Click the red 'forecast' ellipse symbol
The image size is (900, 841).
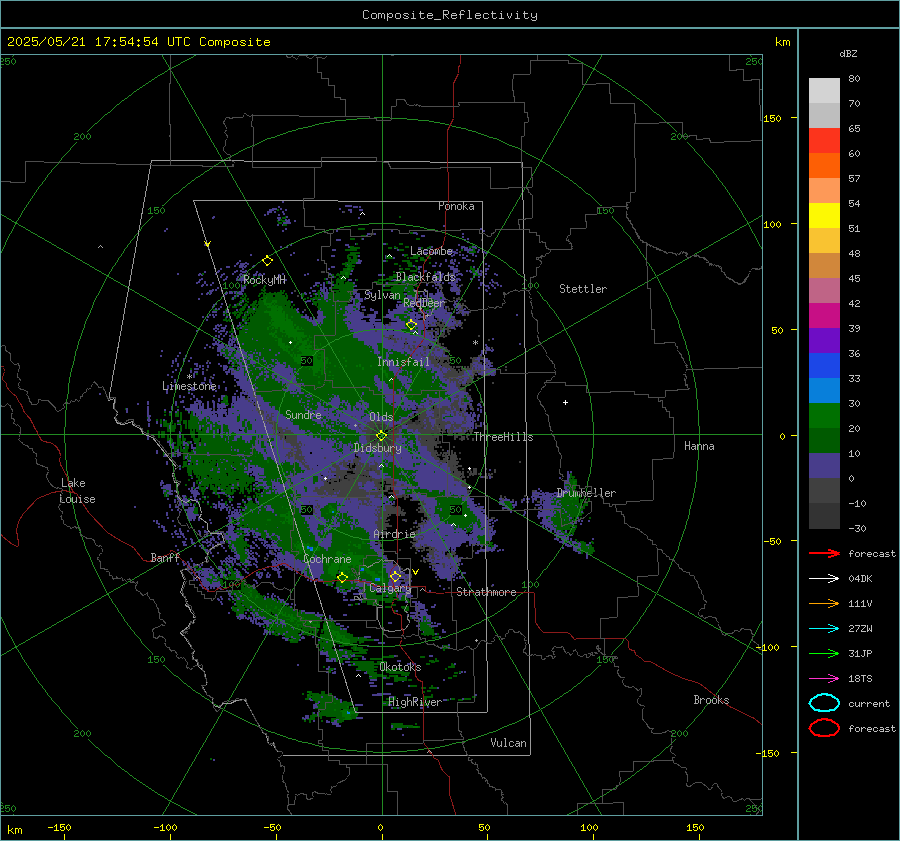click(824, 728)
